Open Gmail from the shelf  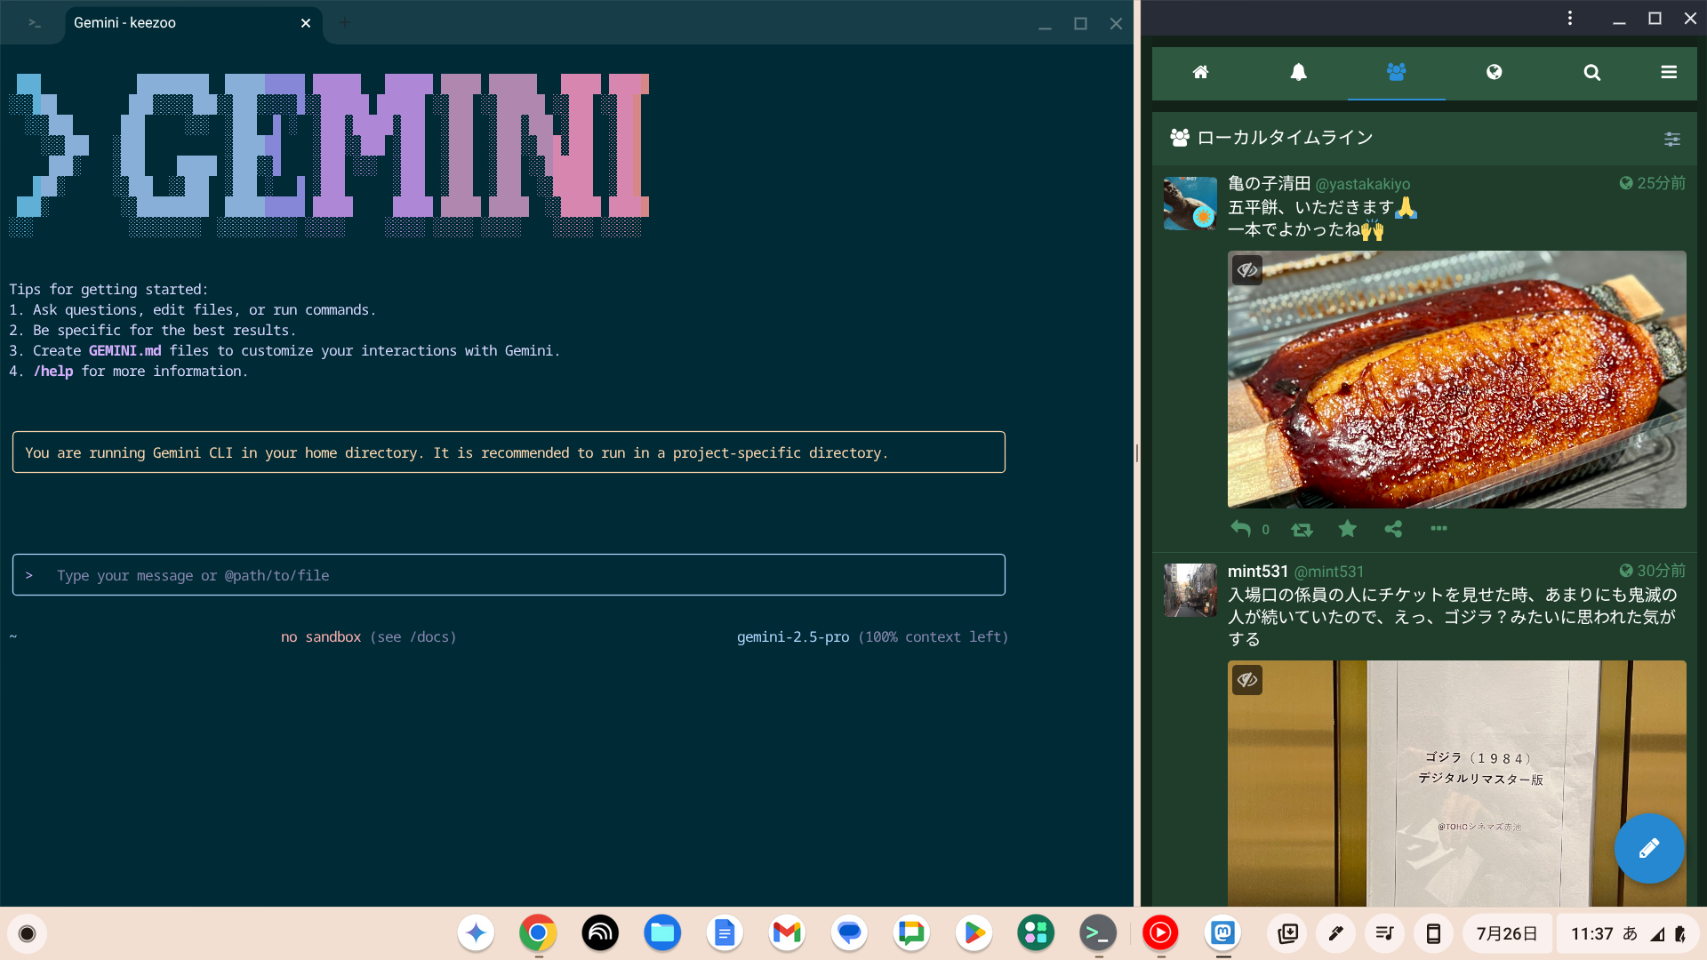click(x=787, y=933)
